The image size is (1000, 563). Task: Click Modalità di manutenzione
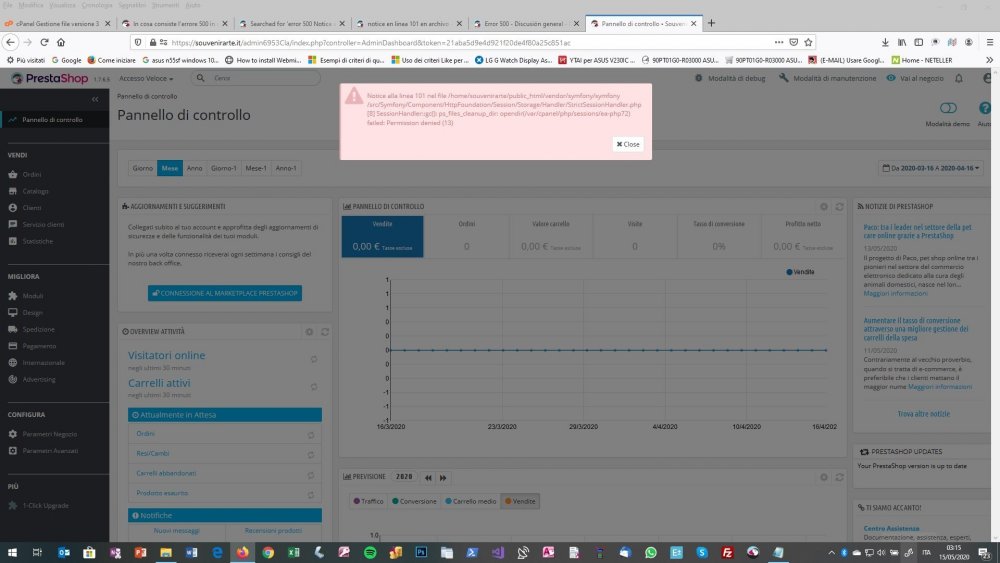(x=827, y=78)
